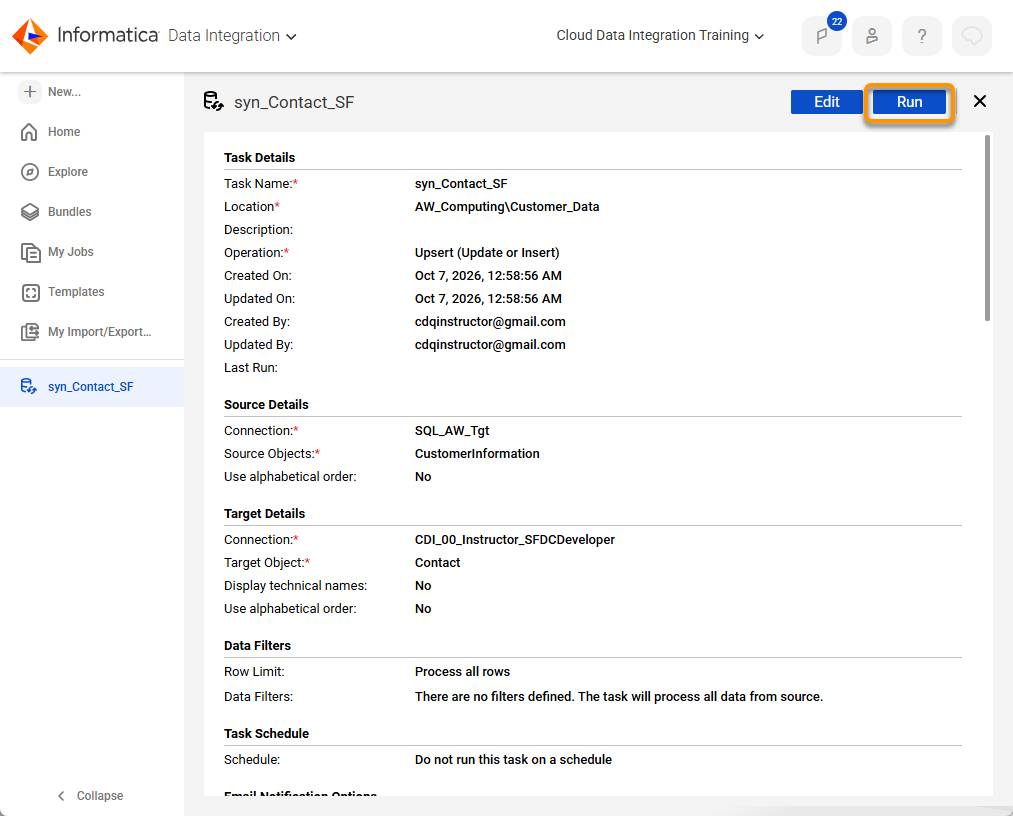The image size is (1013, 816).
Task: Click the Updated On date value
Action: (x=488, y=299)
